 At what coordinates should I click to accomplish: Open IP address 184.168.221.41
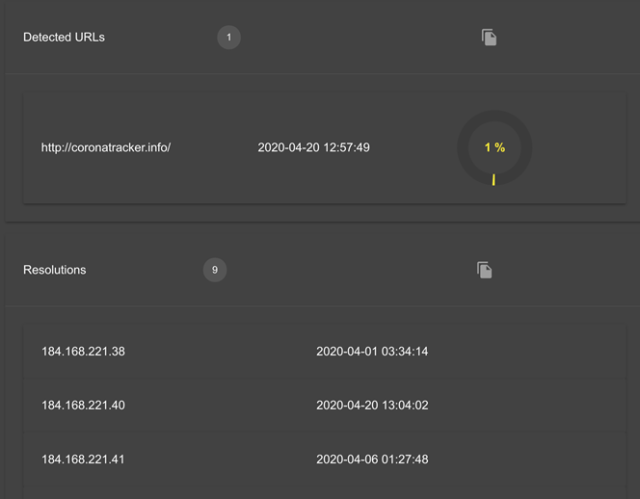[x=83, y=459]
